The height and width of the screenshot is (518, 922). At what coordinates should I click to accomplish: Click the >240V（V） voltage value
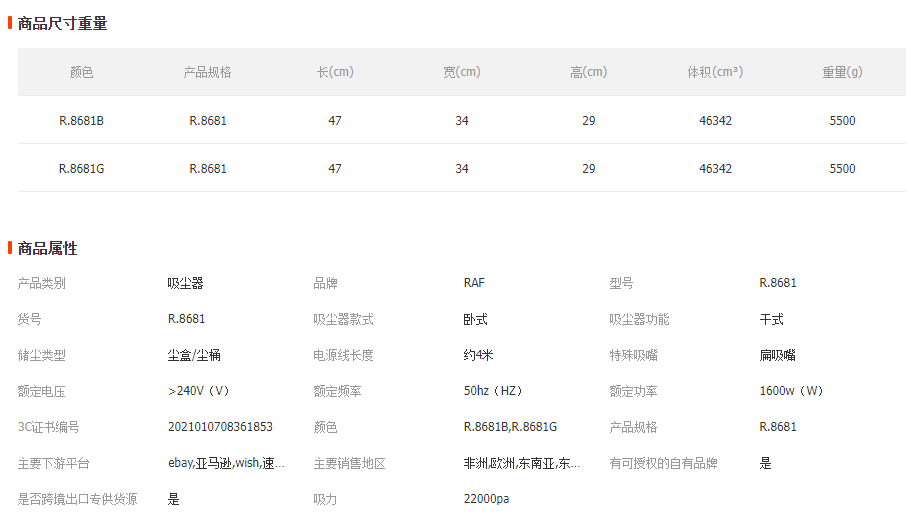(x=199, y=390)
